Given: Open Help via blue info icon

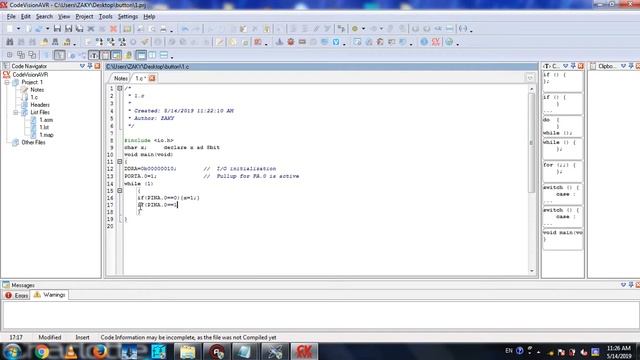Looking at the screenshot, I should tap(424, 42).
